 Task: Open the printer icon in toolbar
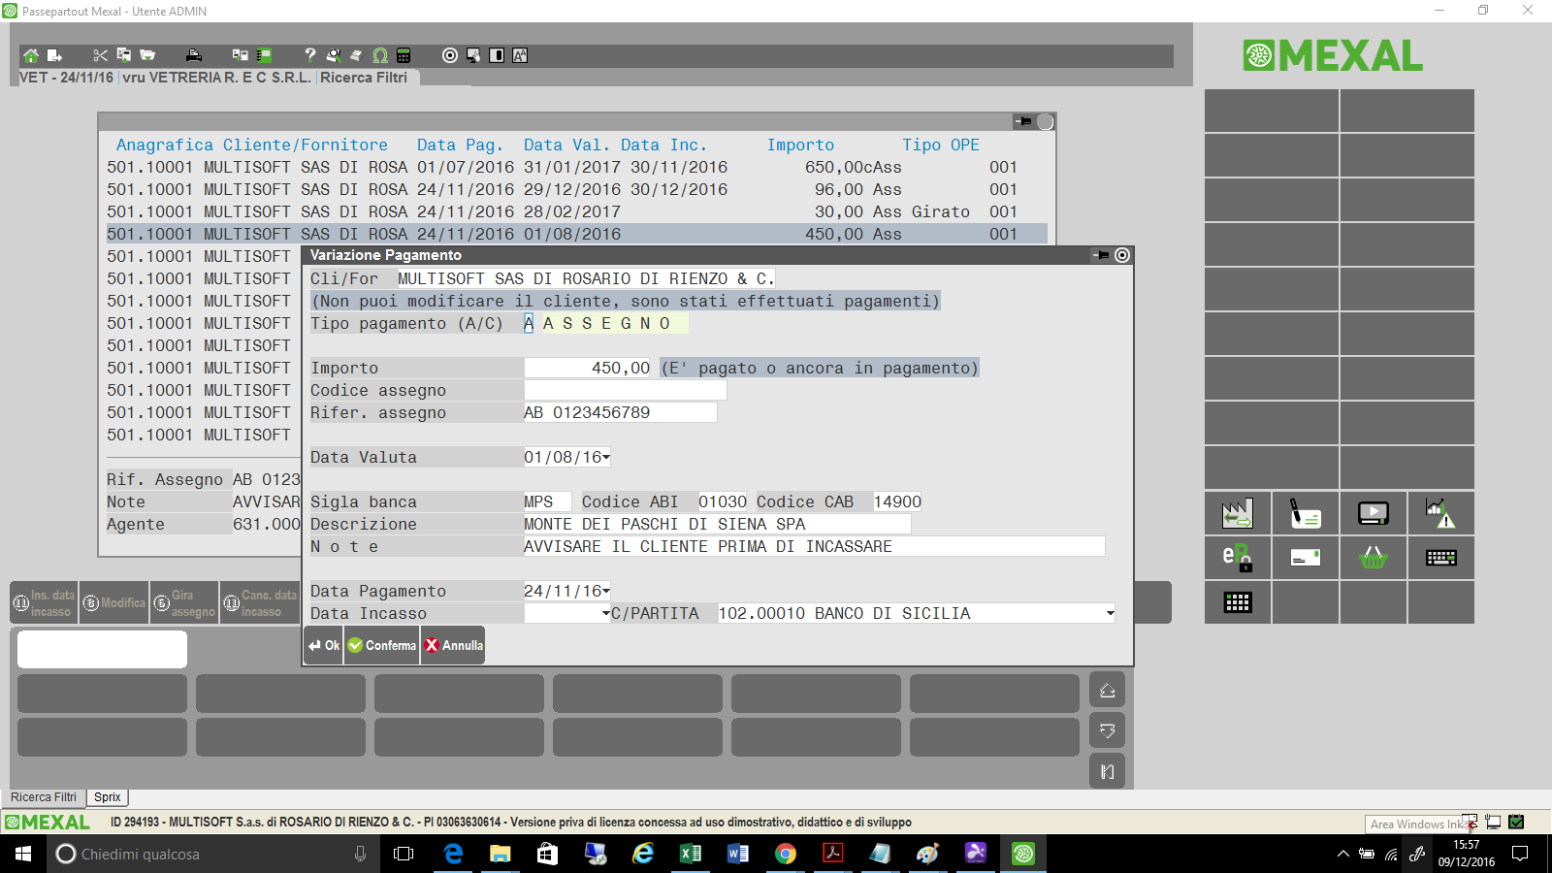pyautogui.click(x=194, y=56)
